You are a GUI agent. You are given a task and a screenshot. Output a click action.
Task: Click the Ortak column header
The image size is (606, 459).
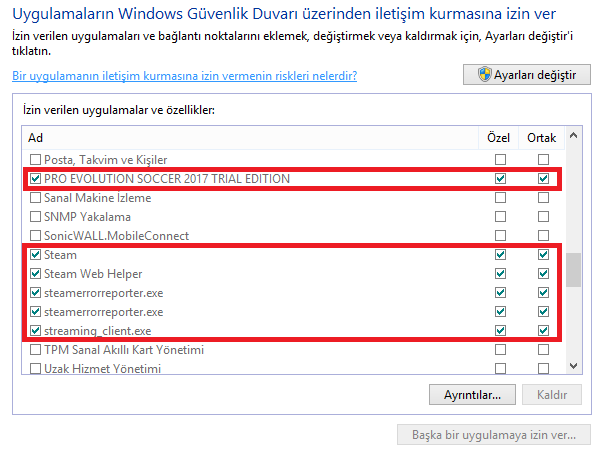pos(541,138)
